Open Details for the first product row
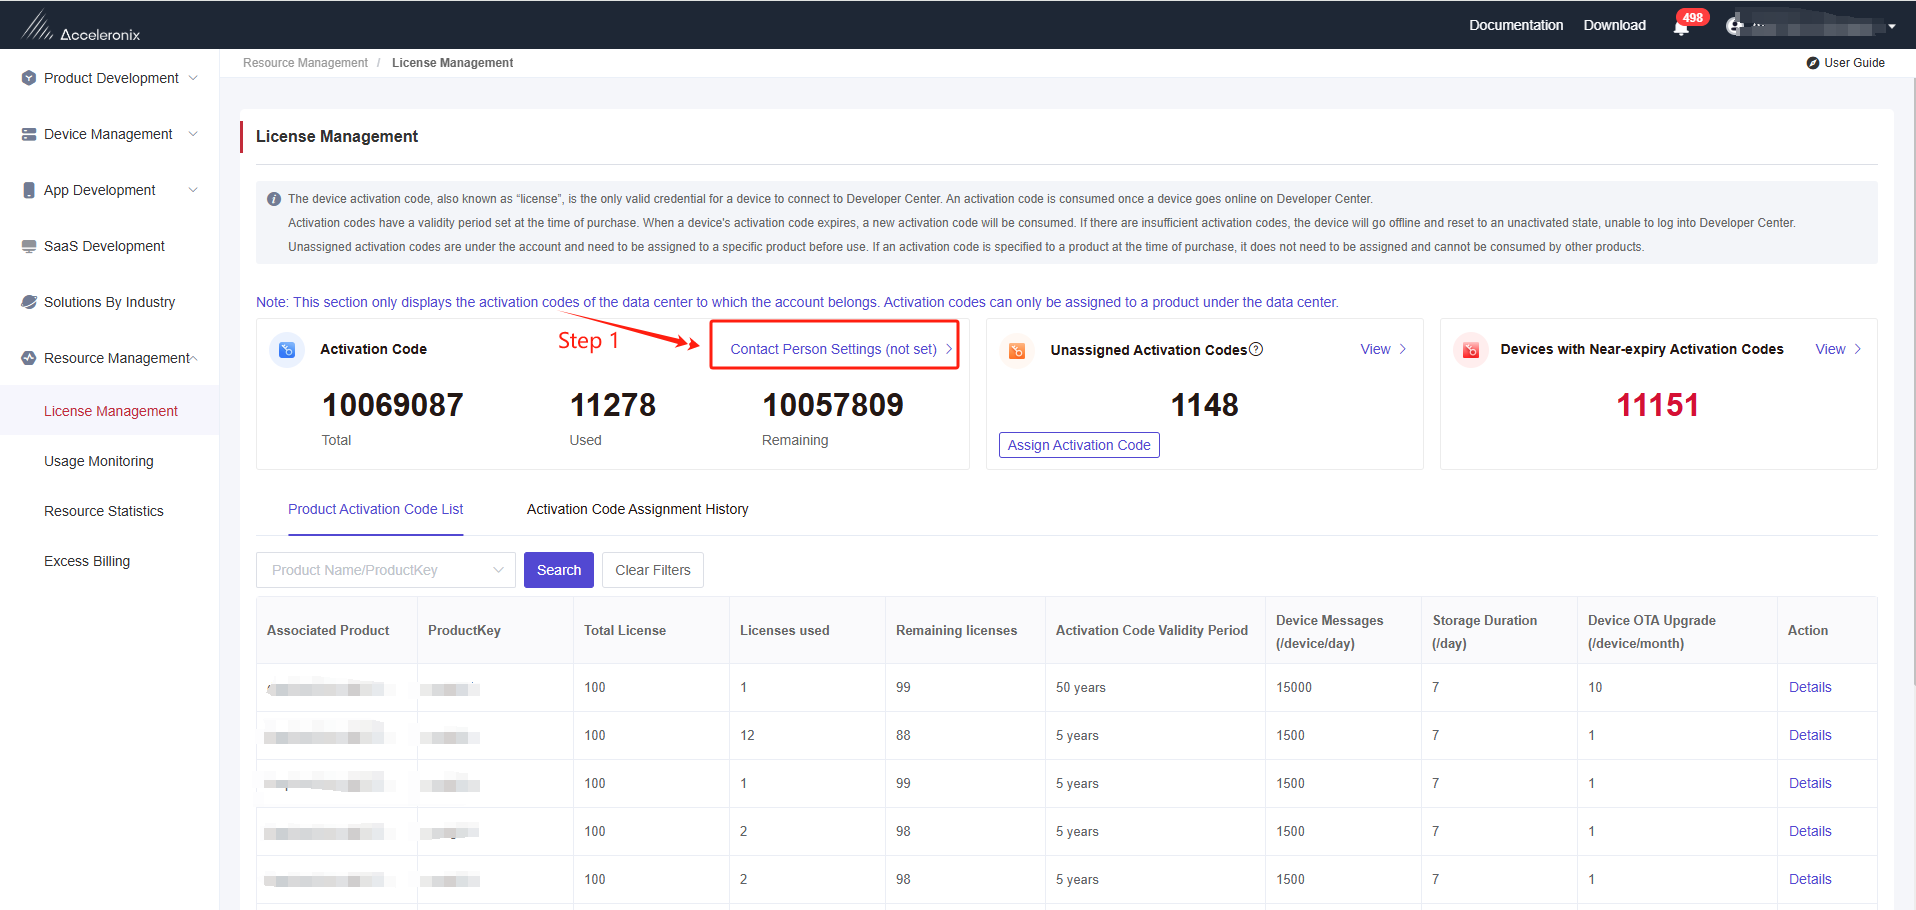Screen dimensions: 1916x910 click(1810, 687)
